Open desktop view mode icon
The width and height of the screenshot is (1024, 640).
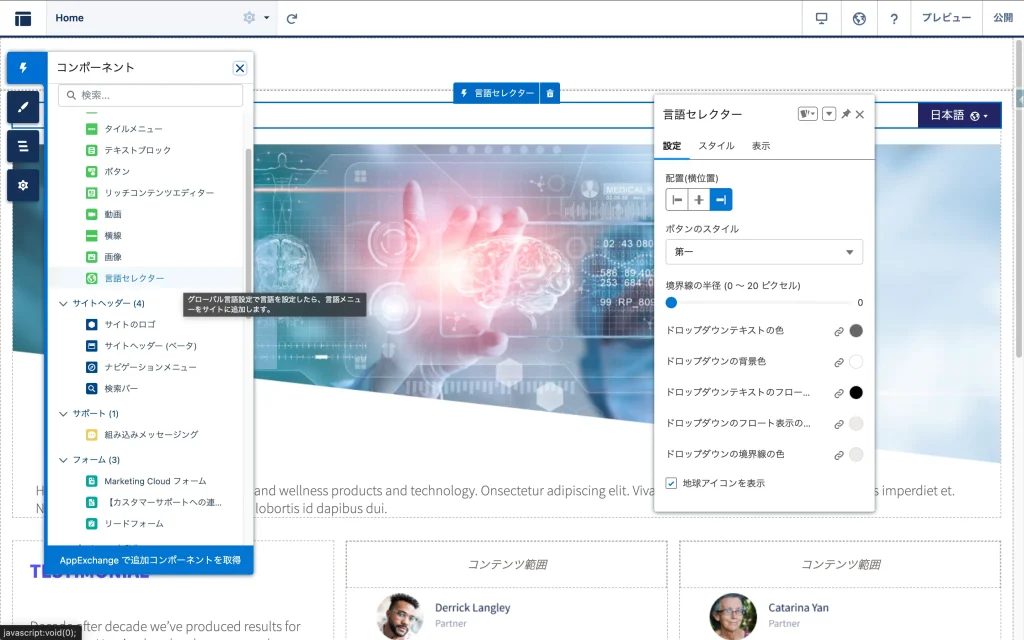pos(822,18)
